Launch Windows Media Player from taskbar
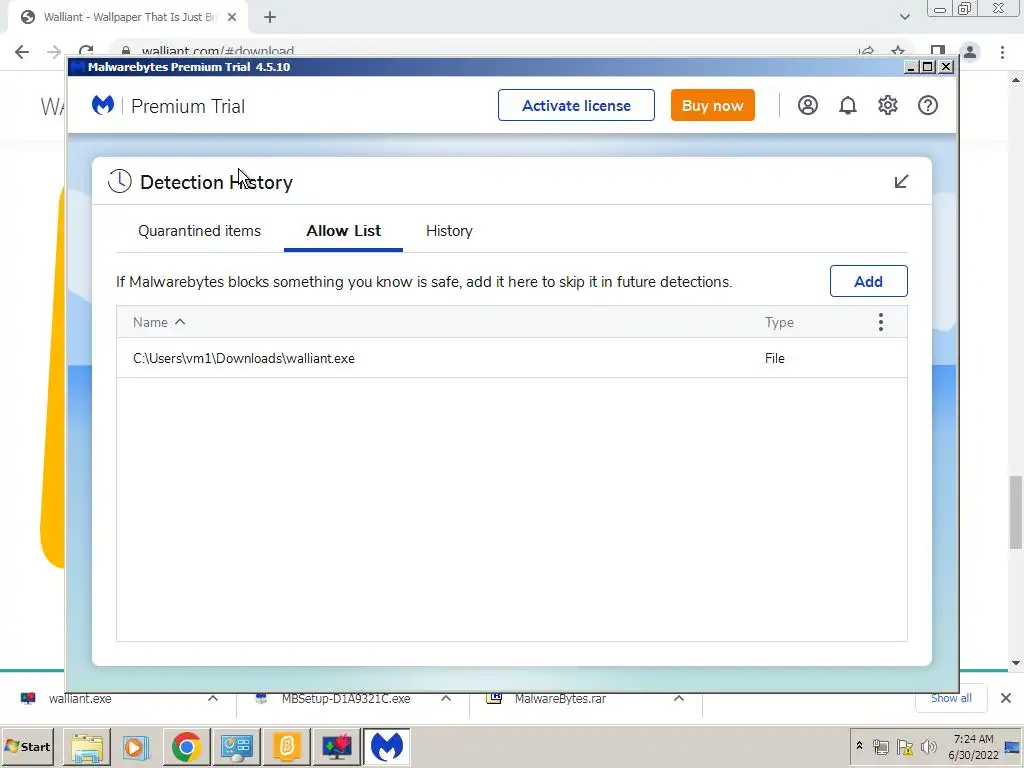 click(136, 746)
